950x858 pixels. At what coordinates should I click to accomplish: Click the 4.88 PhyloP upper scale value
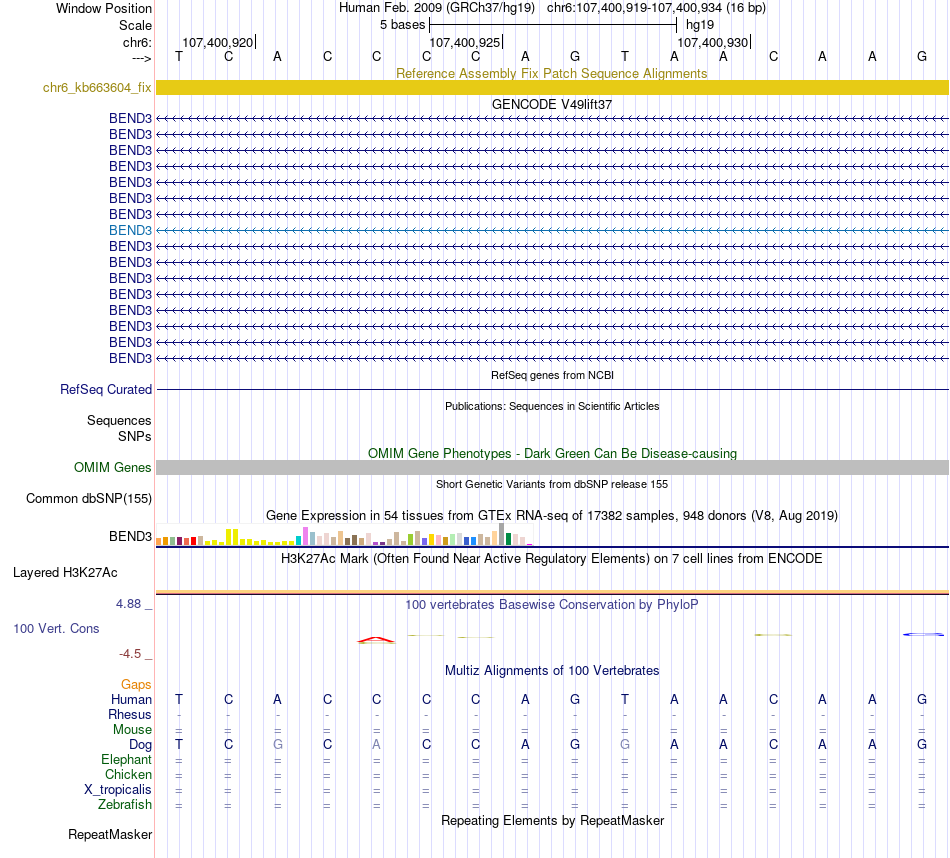pos(128,604)
